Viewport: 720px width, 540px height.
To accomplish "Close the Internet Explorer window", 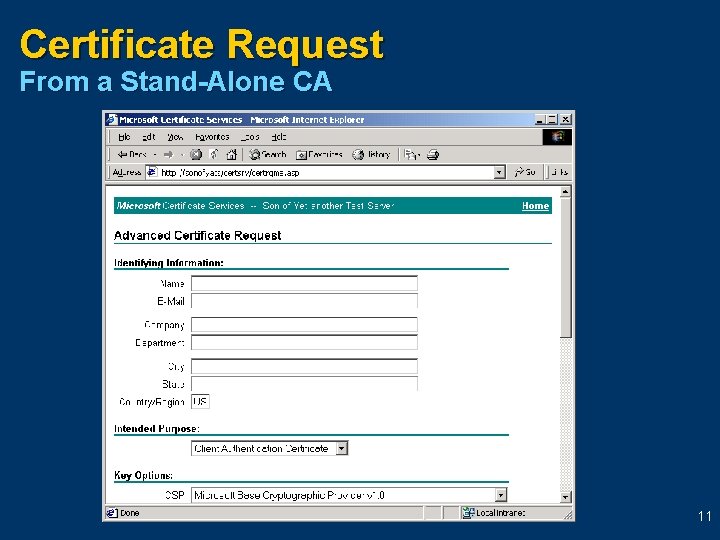I will (566, 119).
